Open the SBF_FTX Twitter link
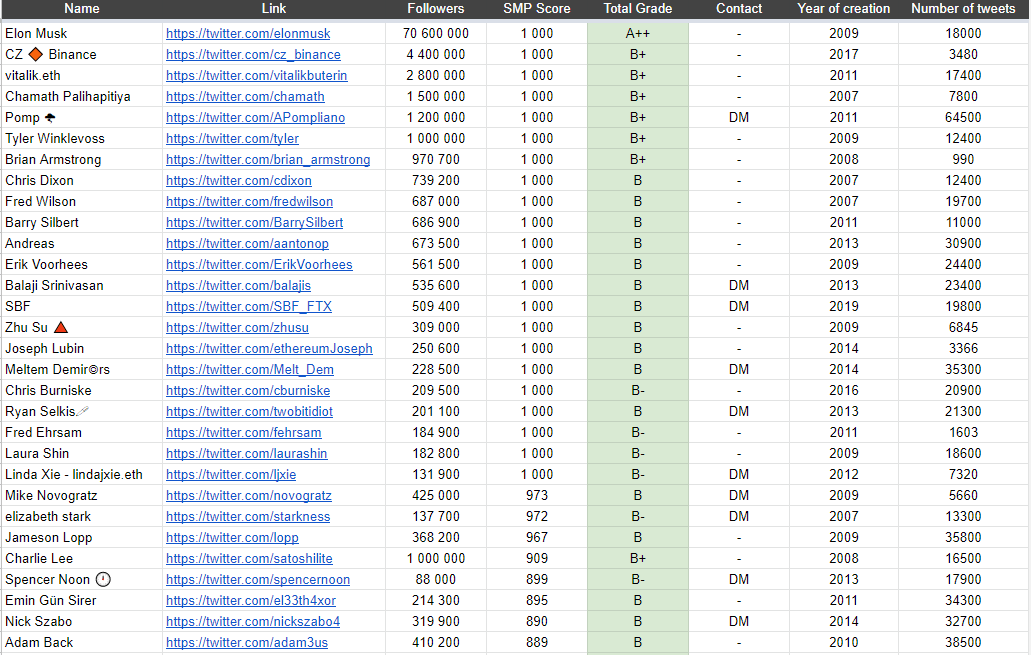The width and height of the screenshot is (1031, 655). (x=249, y=307)
